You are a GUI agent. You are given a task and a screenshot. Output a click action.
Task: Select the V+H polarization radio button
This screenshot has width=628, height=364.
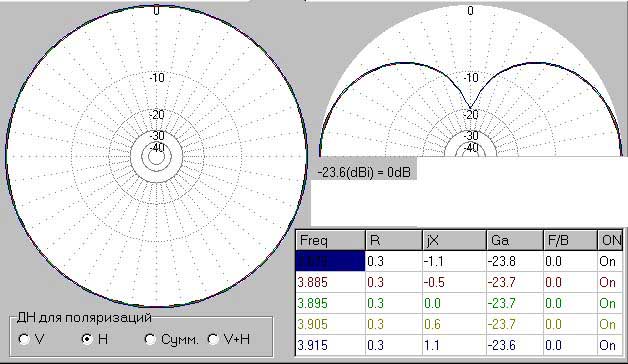pyautogui.click(x=213, y=339)
